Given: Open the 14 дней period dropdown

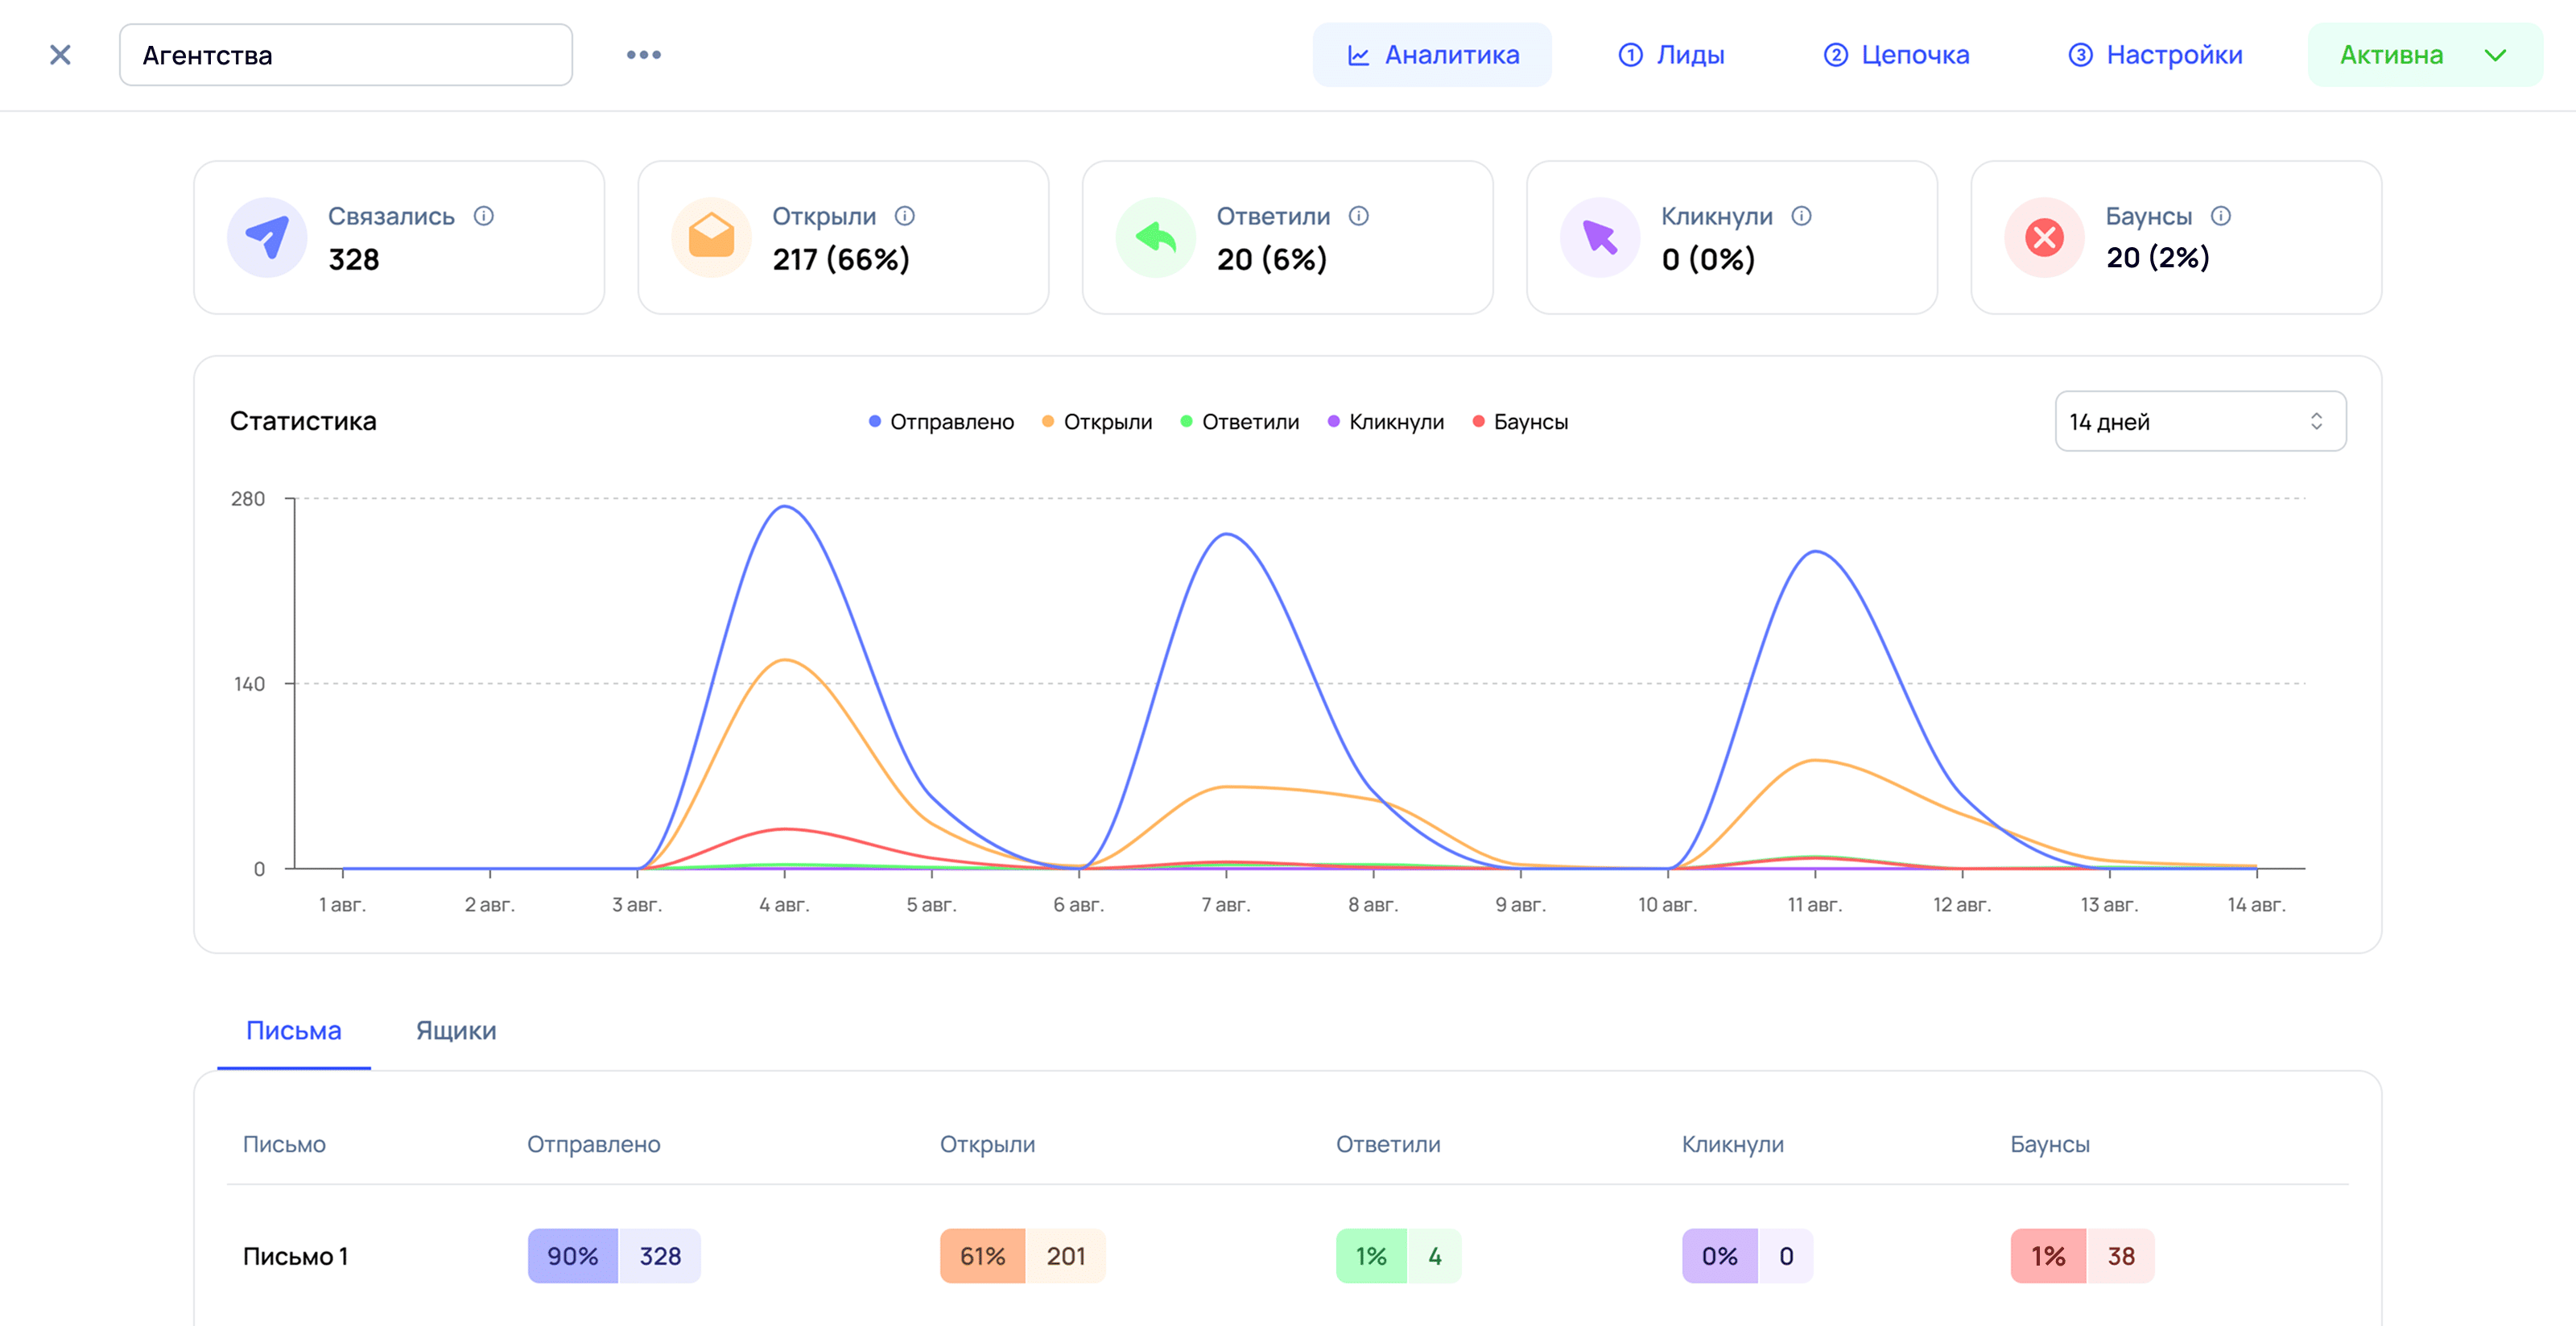Looking at the screenshot, I should point(2200,422).
